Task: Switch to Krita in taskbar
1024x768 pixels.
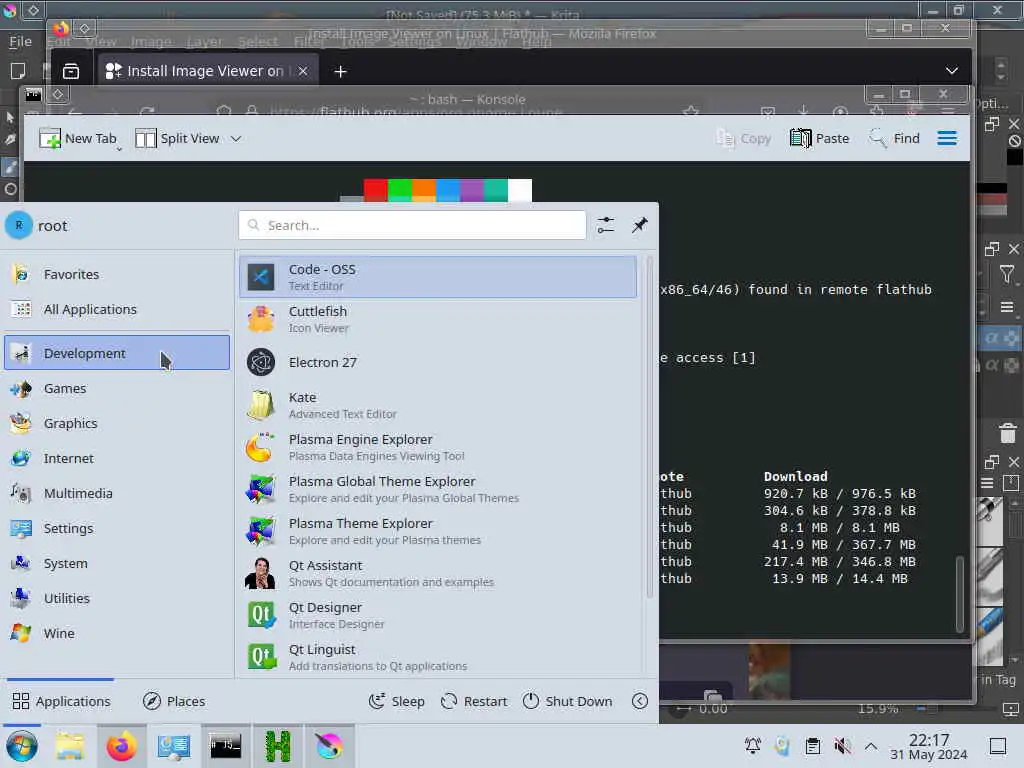Action: 329,746
